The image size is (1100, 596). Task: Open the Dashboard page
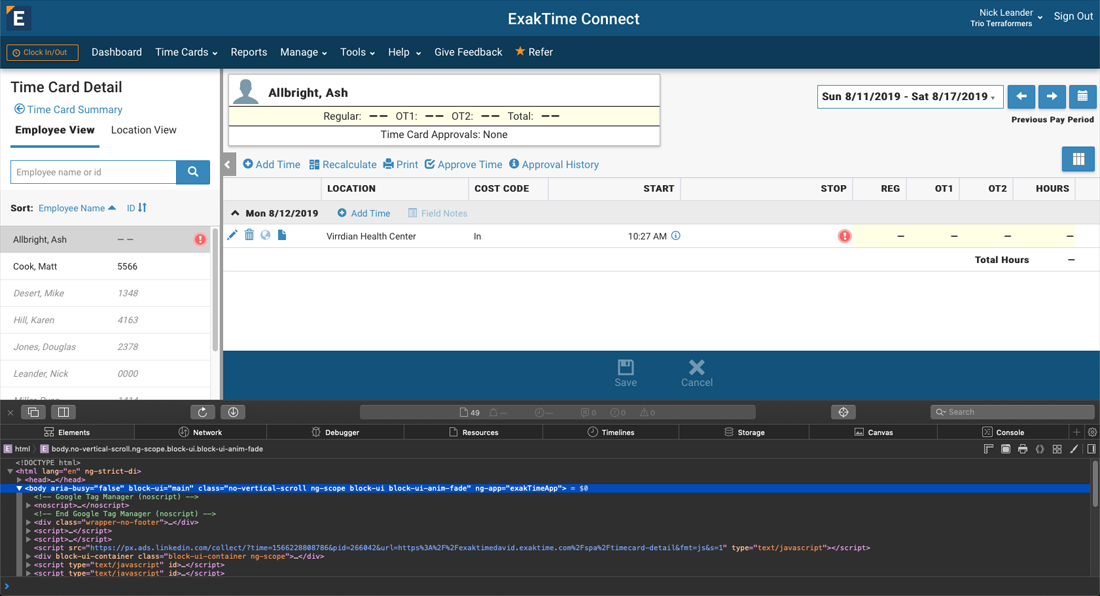click(x=116, y=52)
